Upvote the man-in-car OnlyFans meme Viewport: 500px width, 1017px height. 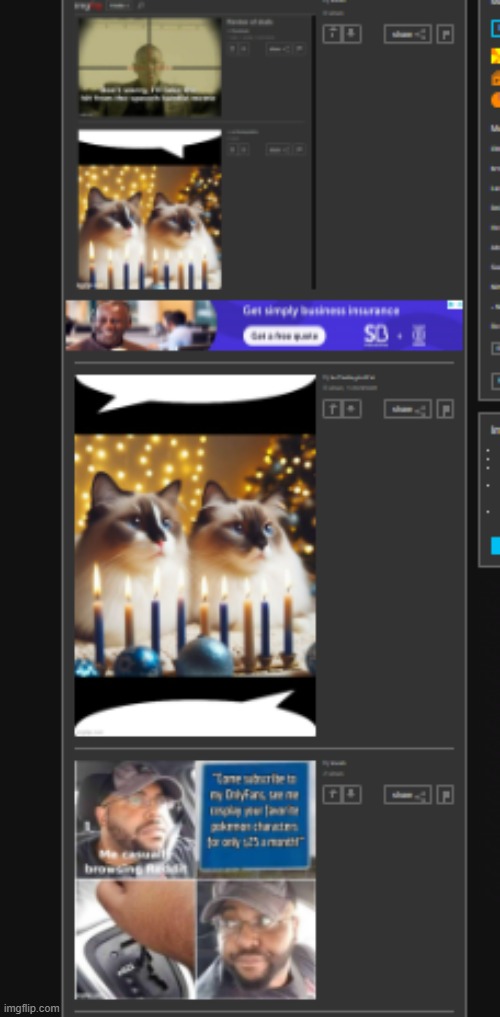[x=332, y=795]
